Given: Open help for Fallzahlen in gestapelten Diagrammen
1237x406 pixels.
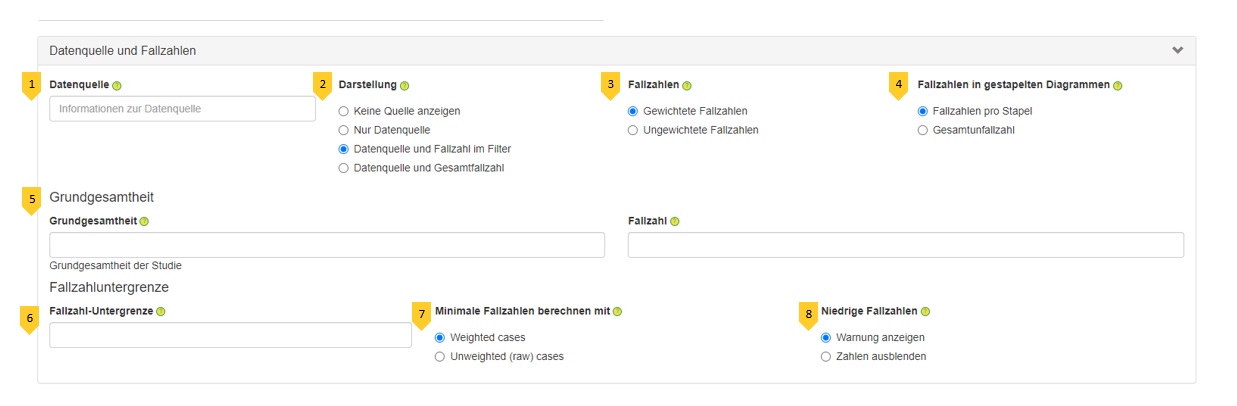Looking at the screenshot, I should (x=1117, y=86).
